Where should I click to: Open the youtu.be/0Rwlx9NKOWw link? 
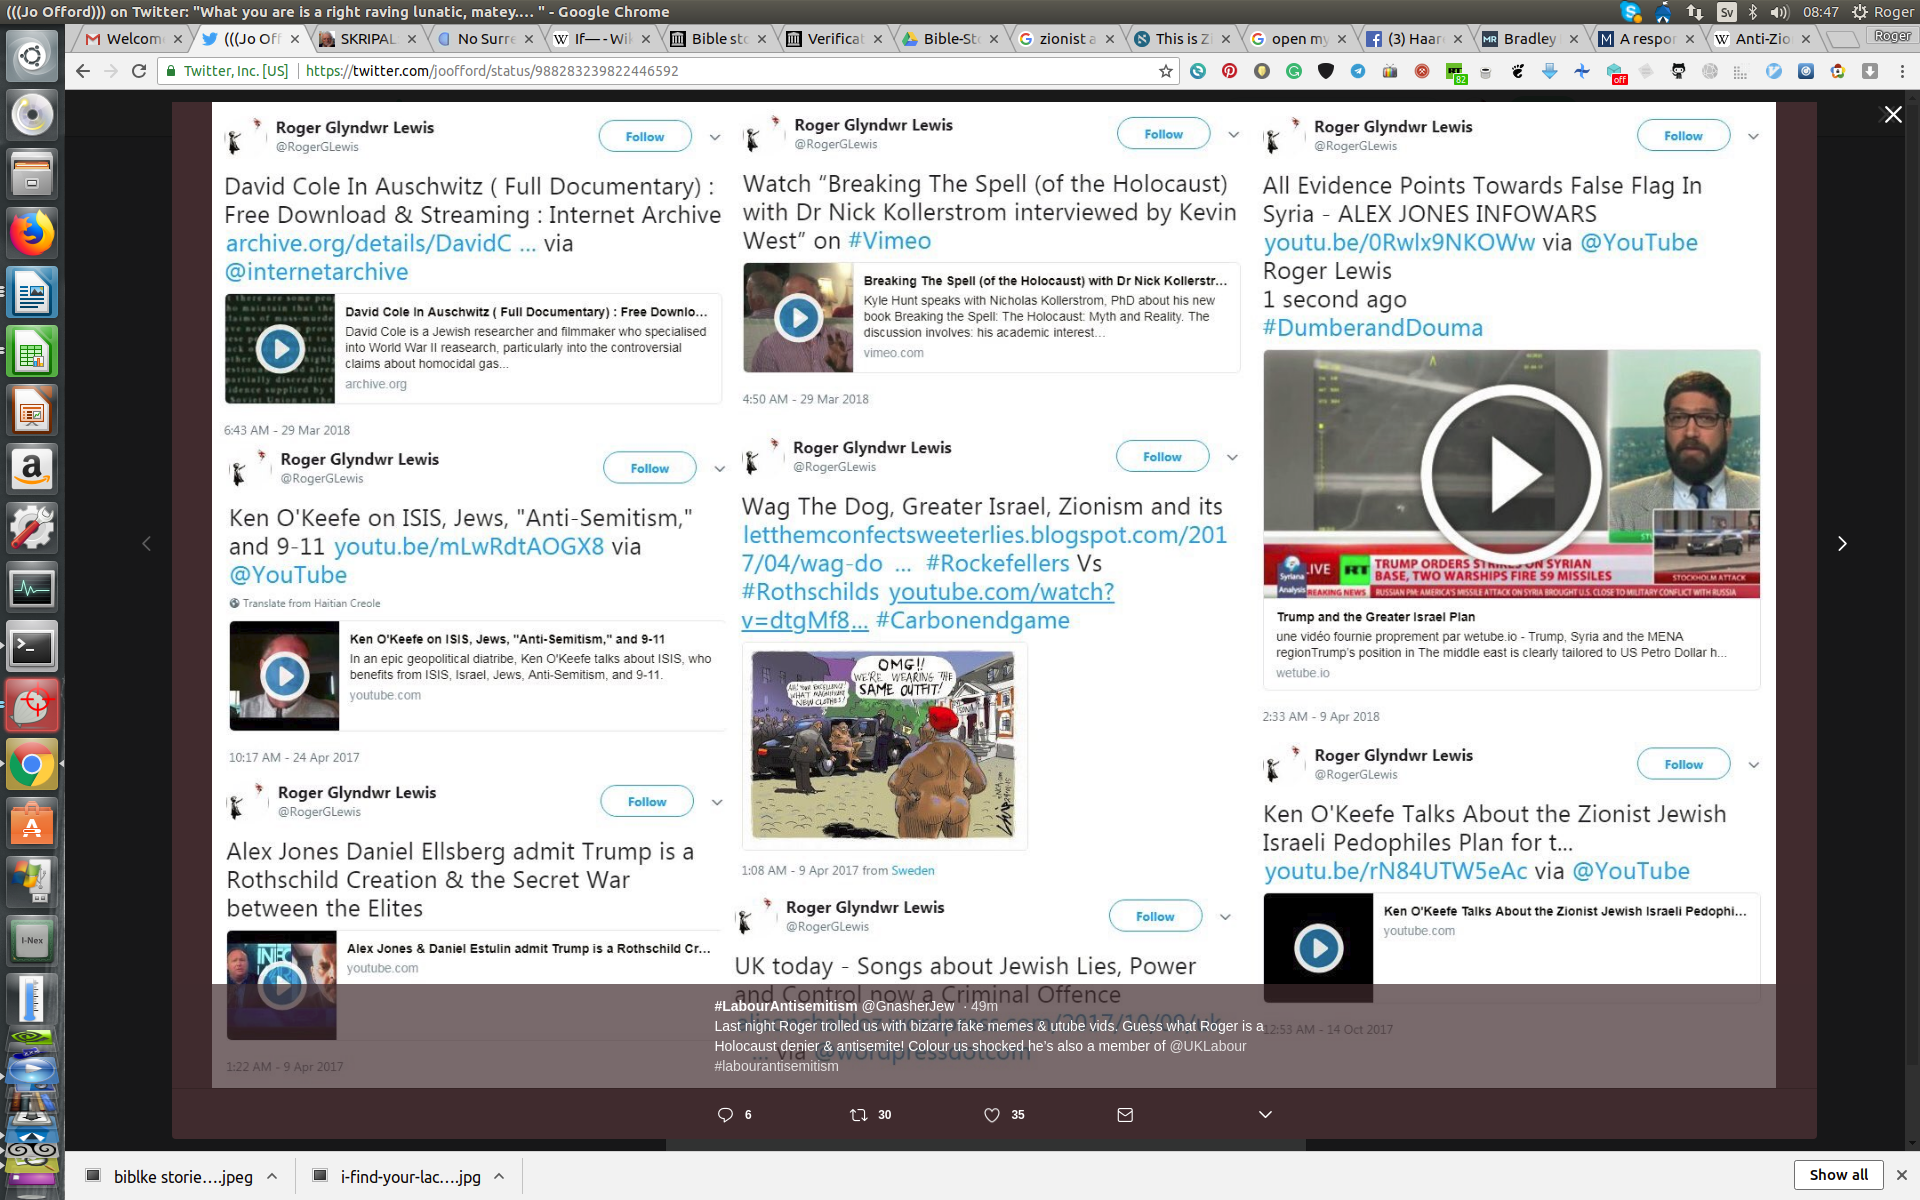coord(1399,243)
